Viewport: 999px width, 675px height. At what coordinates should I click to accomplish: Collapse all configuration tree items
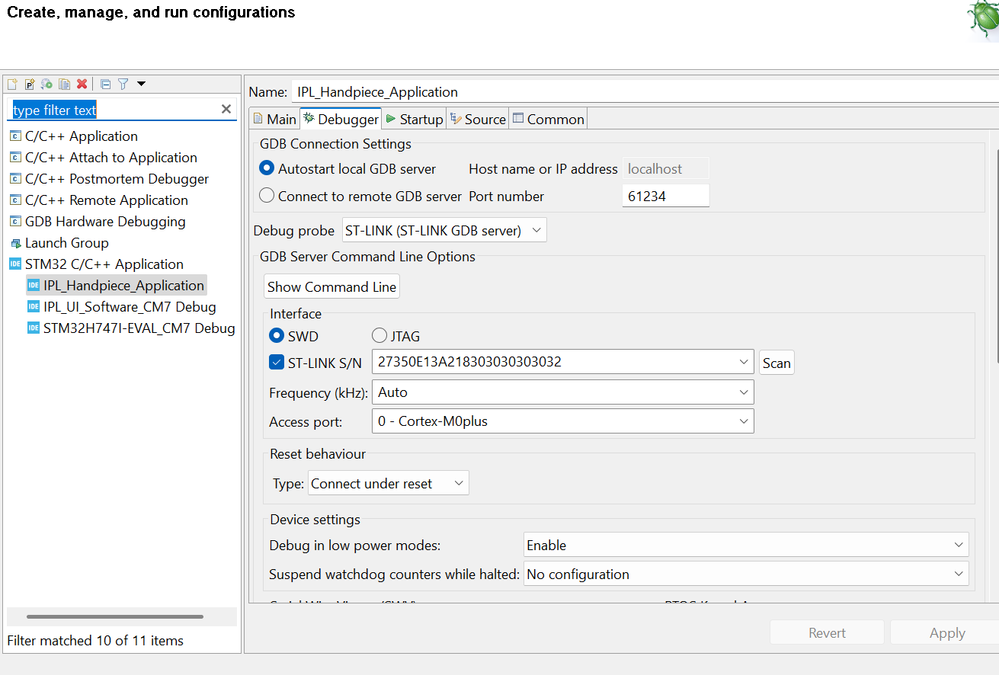click(105, 85)
